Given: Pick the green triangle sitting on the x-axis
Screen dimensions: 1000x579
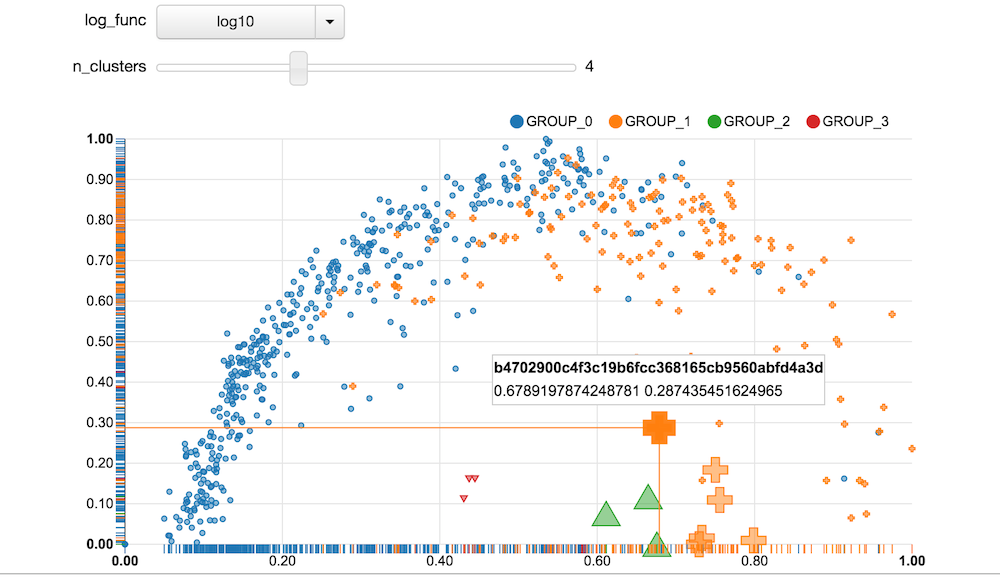Looking at the screenshot, I should pyautogui.click(x=656, y=545).
